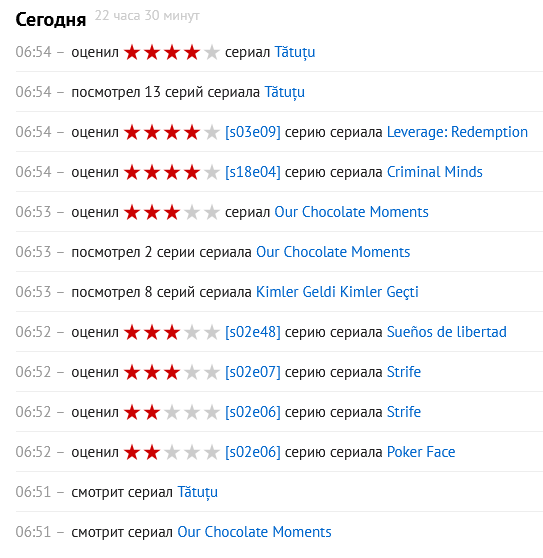This screenshot has width=543, height=558.
Task: Click the third grey star in the Poker Face row
Action: point(172,453)
